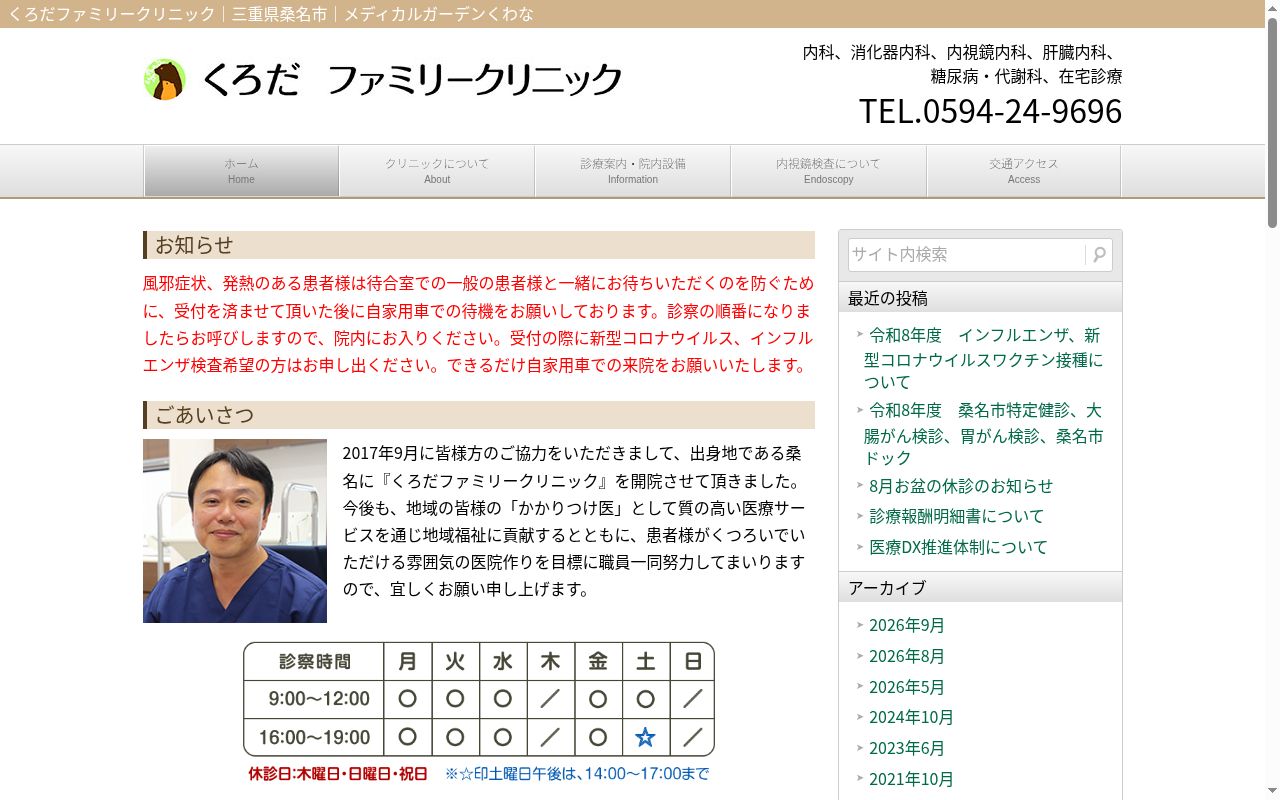Go to 内視鏡検査について Endoscopy menu
Image resolution: width=1280 pixels, height=800 pixels.
pos(829,171)
